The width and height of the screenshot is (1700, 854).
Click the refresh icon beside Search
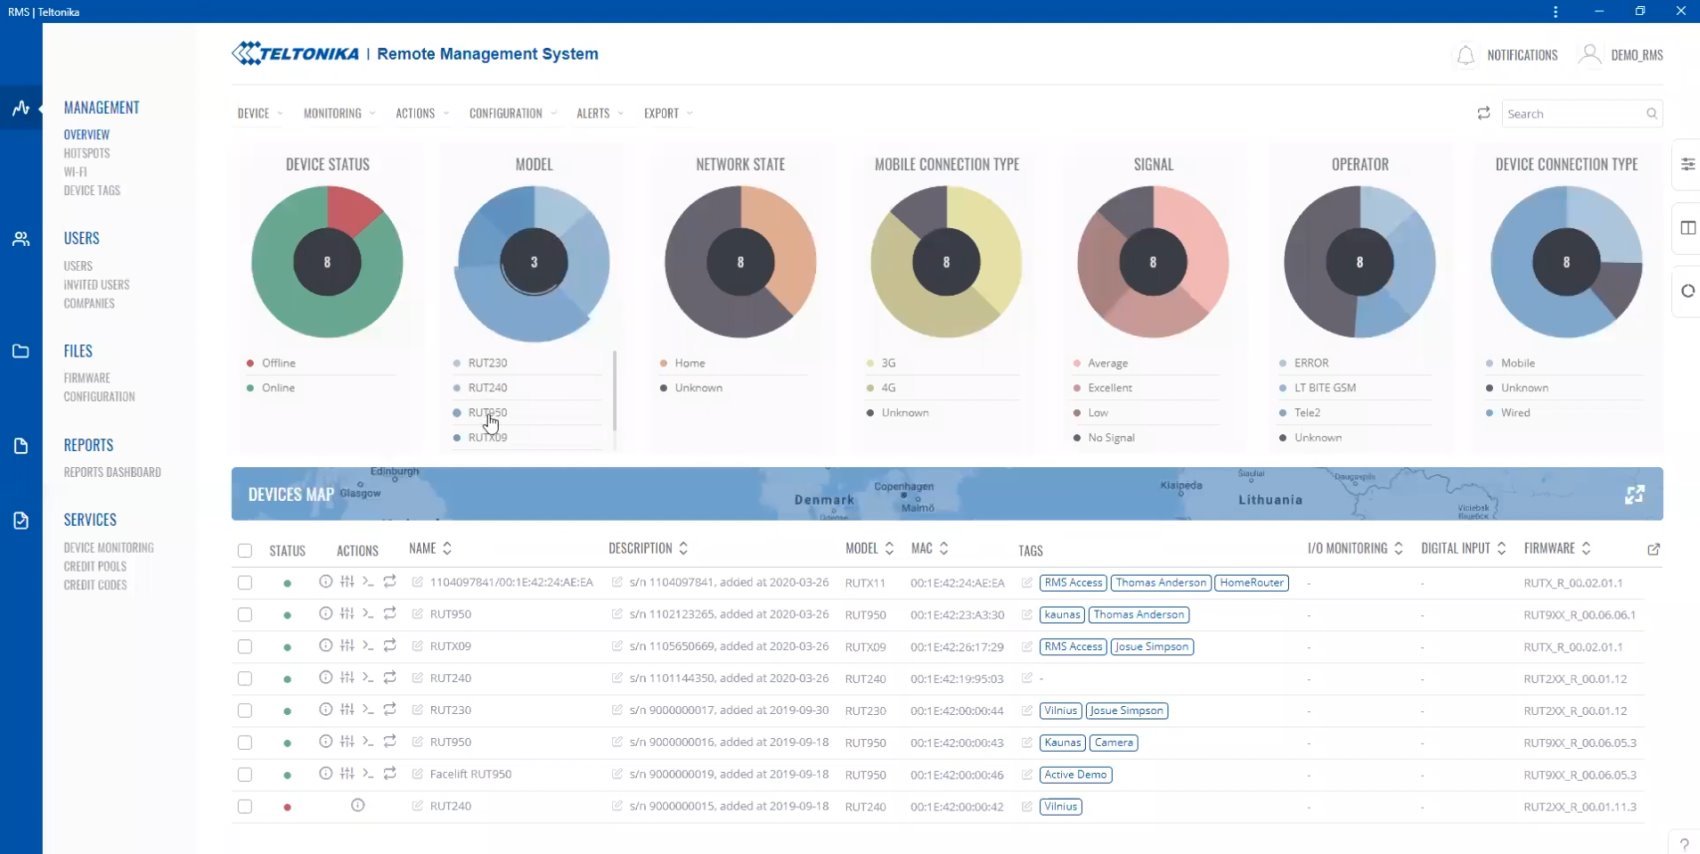click(x=1484, y=113)
